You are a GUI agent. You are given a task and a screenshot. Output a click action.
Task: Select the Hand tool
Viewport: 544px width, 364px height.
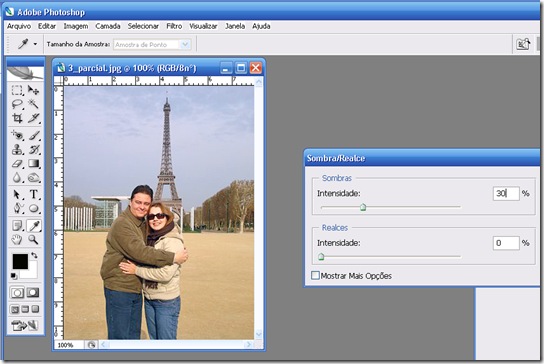pos(17,239)
